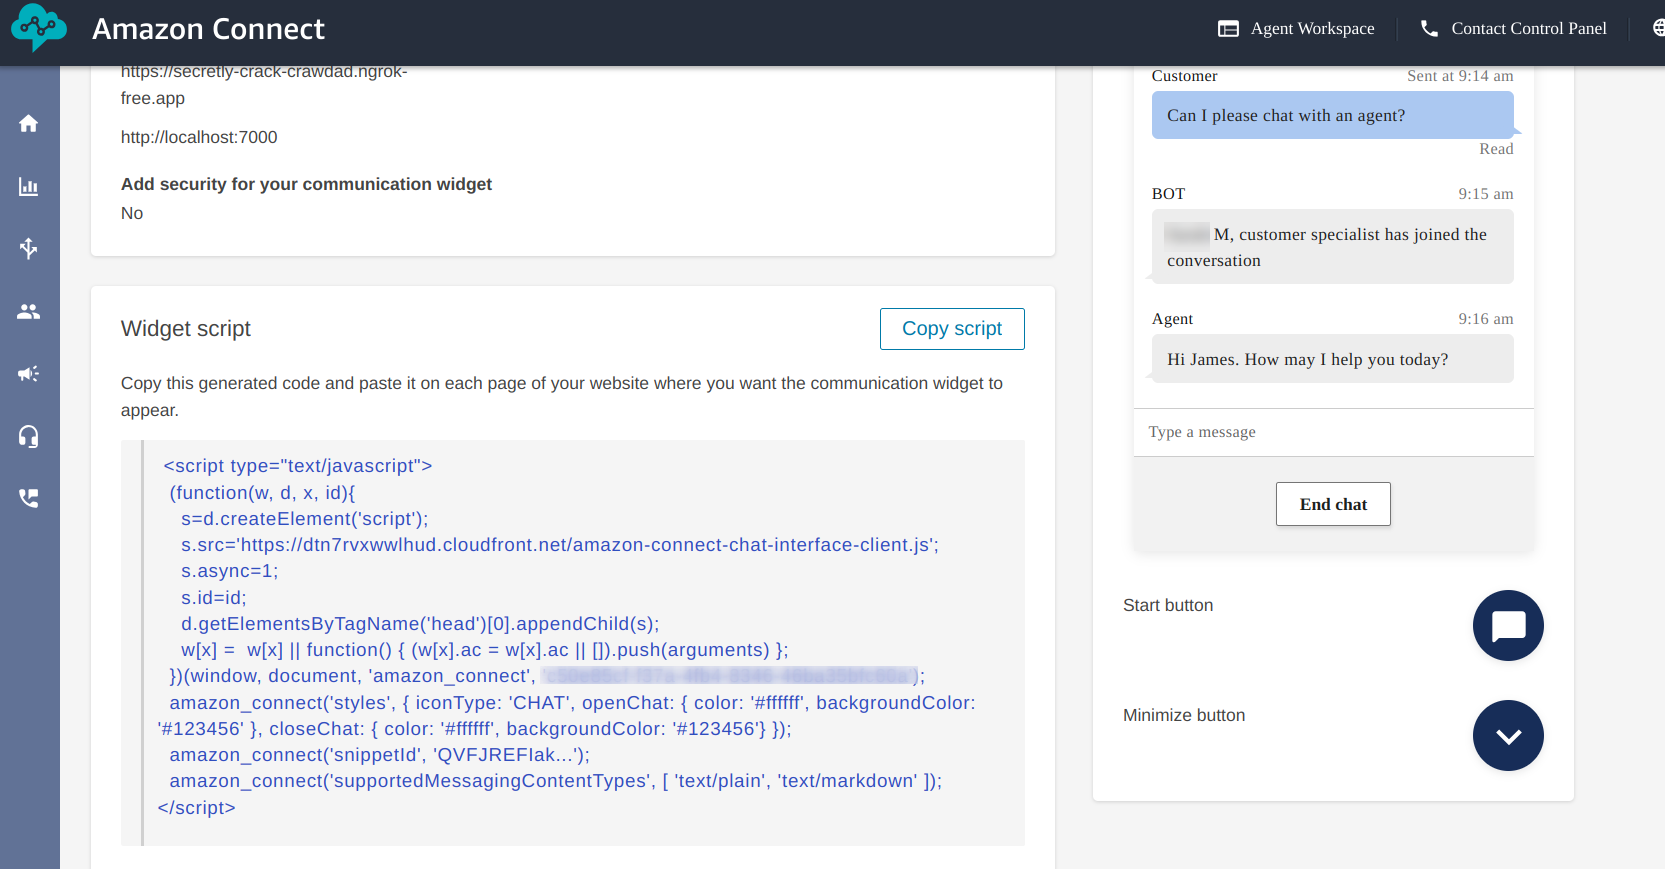
Task: Open the Users icon in sidebar
Action: (29, 312)
